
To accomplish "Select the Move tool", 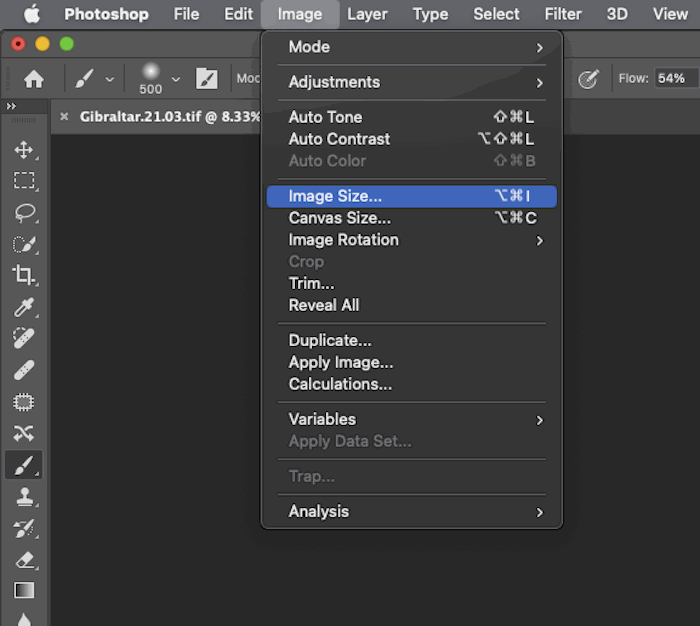I will [24, 150].
